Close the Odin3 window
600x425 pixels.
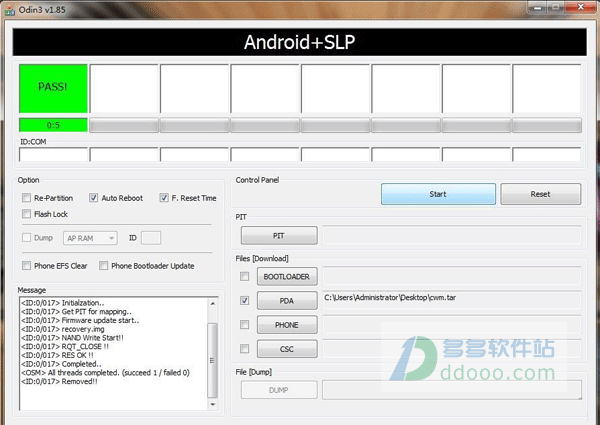click(580, 7)
